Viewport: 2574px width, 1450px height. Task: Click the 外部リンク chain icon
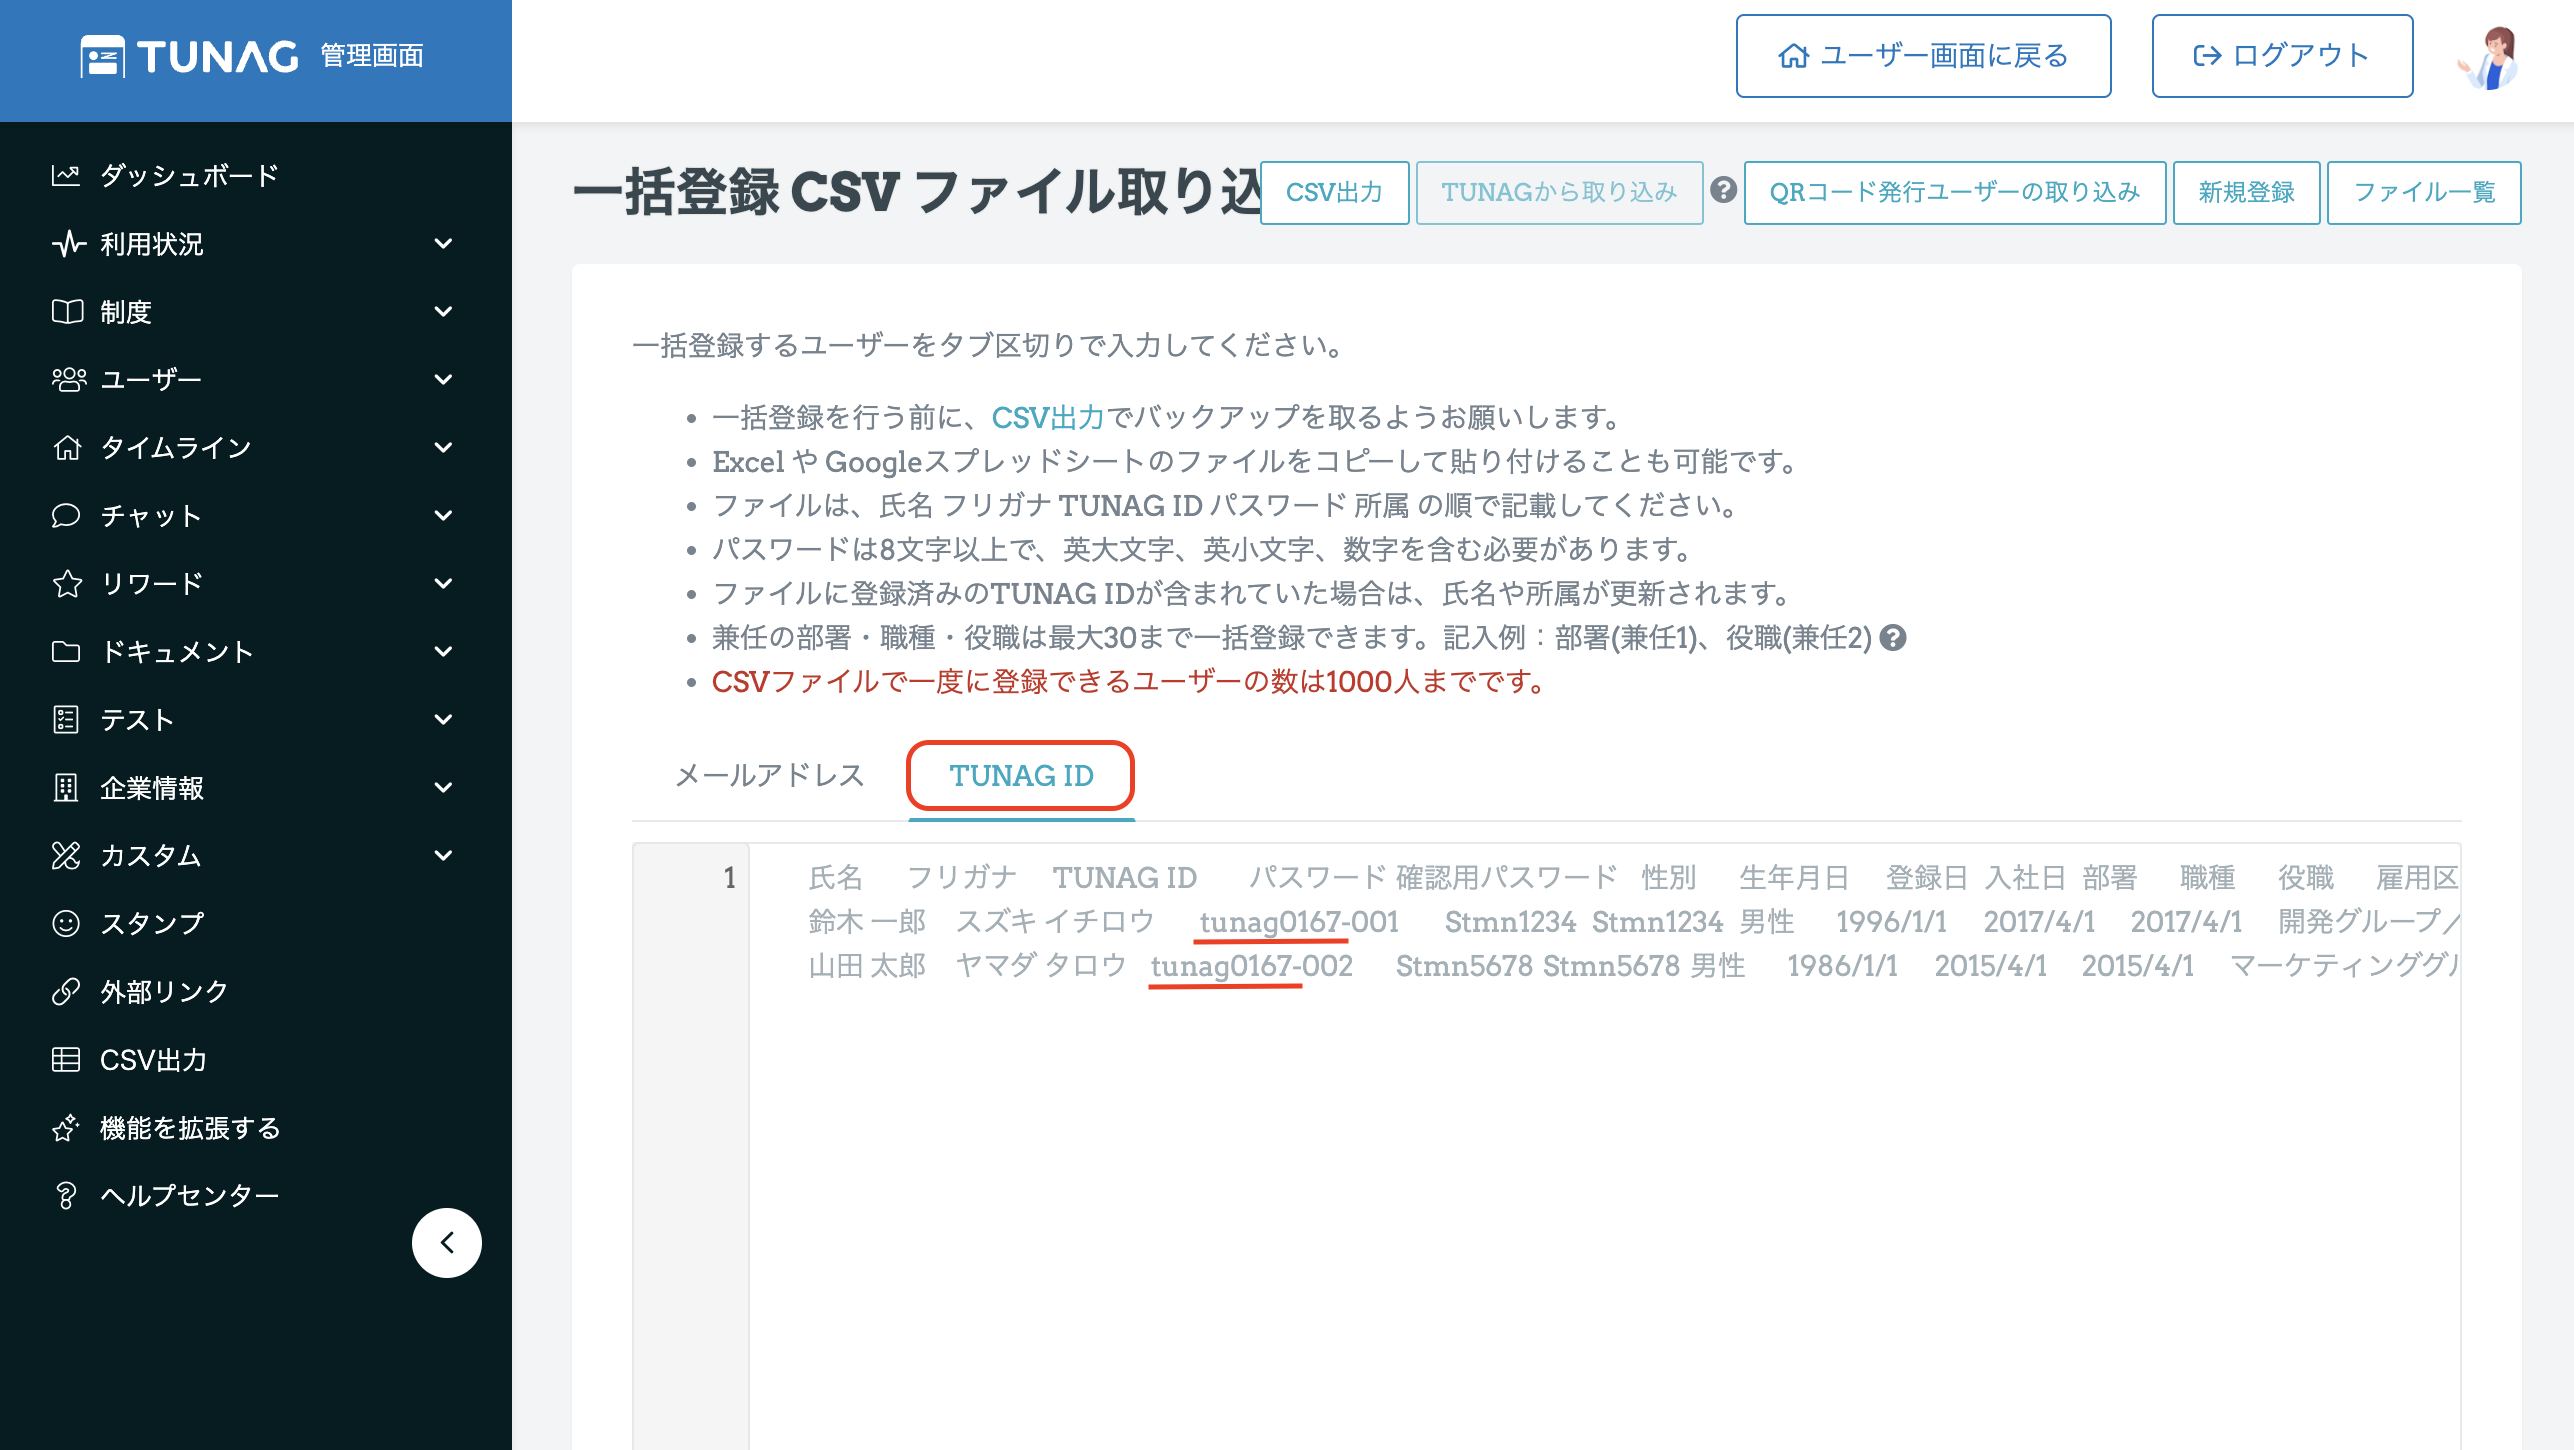coord(66,991)
